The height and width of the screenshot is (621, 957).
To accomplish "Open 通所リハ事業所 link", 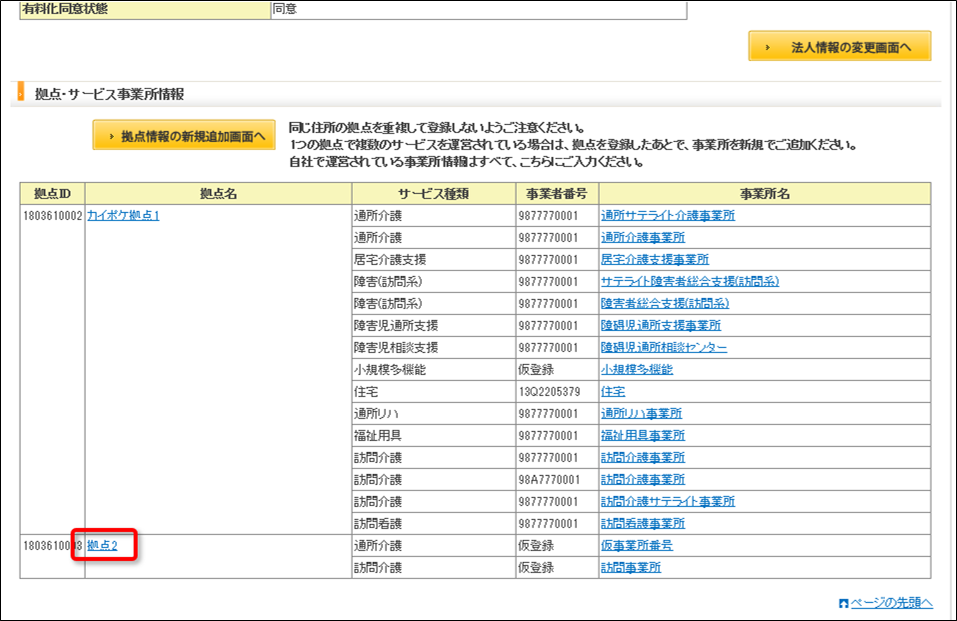I will 641,413.
